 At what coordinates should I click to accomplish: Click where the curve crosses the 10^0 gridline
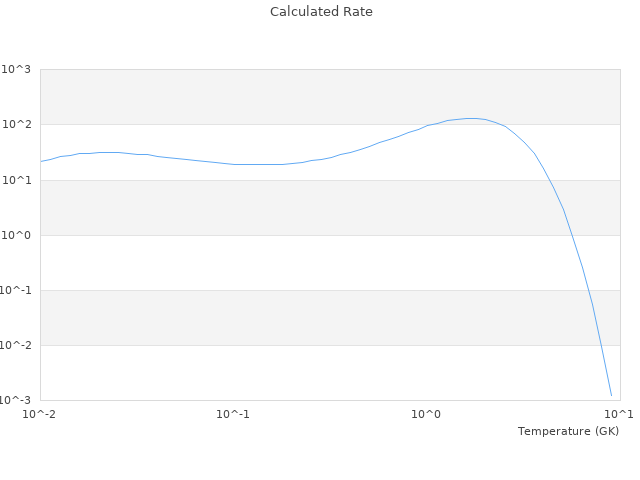tap(571, 235)
